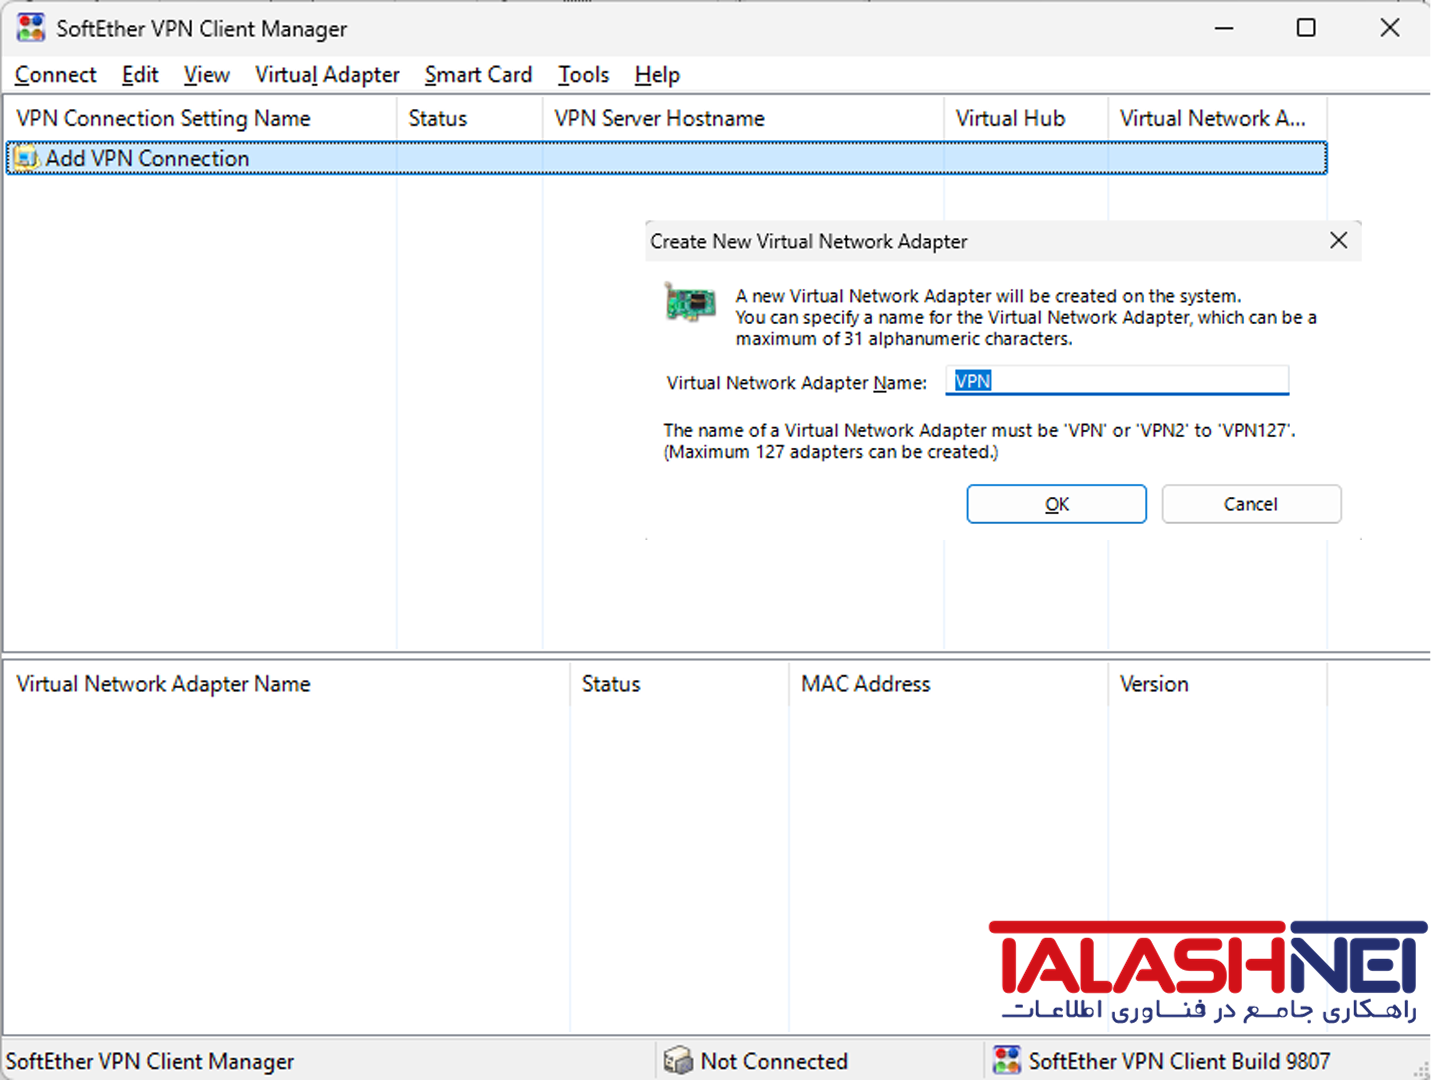
Task: Click the Version column header
Action: click(1217, 684)
